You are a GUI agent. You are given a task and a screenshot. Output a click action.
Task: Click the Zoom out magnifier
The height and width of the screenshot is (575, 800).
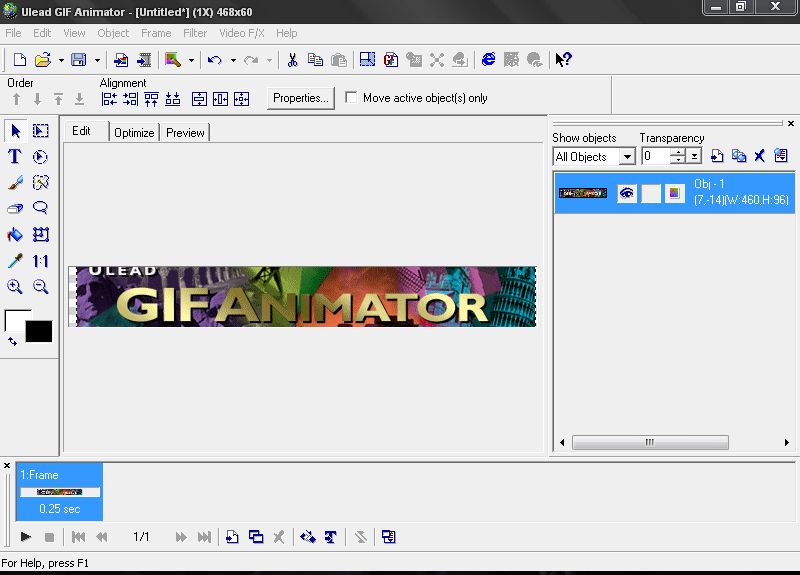coord(40,286)
